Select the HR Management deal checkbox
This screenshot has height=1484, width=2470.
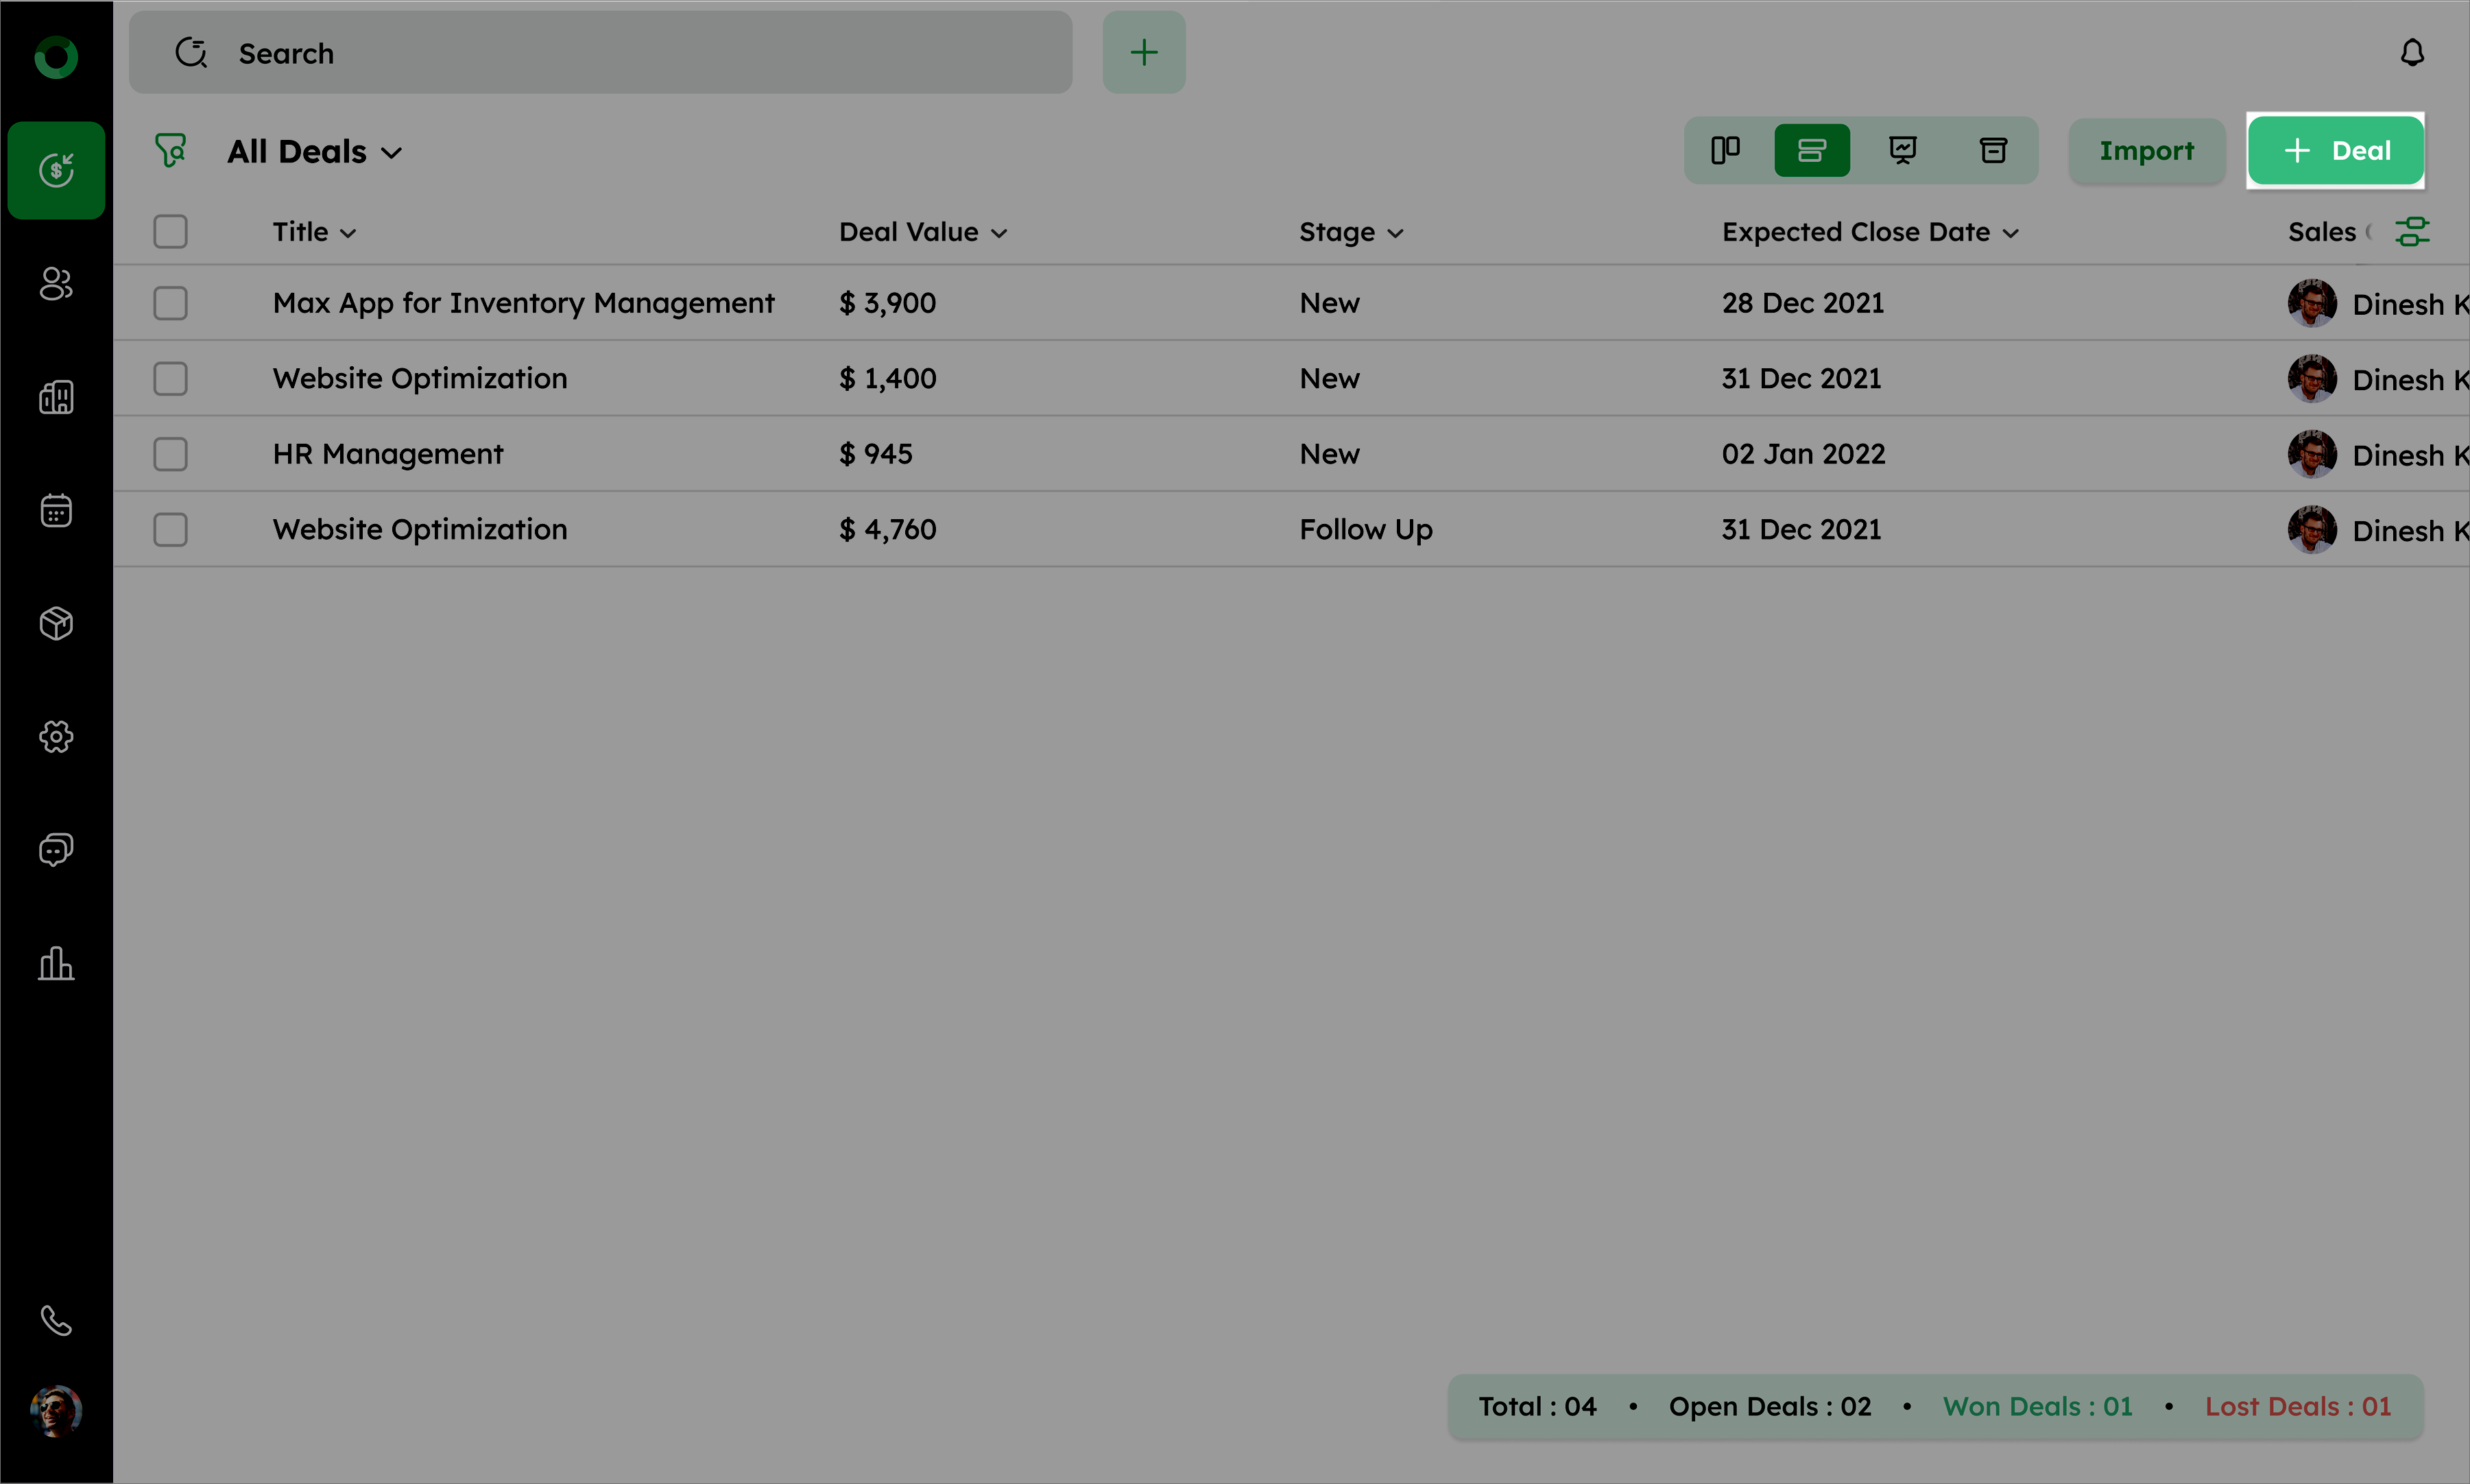pyautogui.click(x=170, y=454)
